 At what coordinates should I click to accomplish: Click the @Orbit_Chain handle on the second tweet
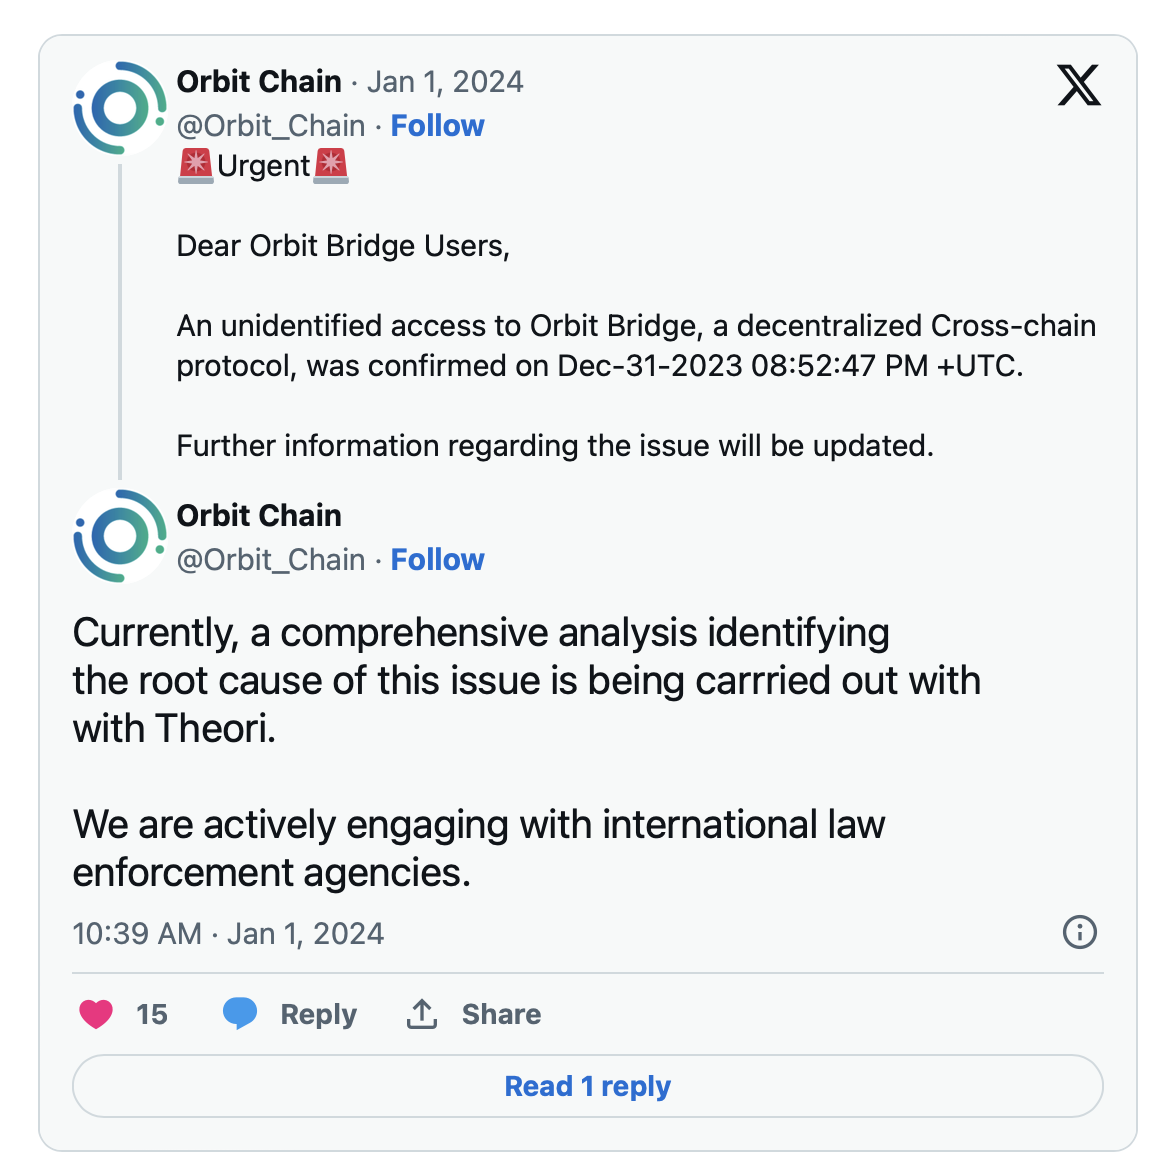271,560
